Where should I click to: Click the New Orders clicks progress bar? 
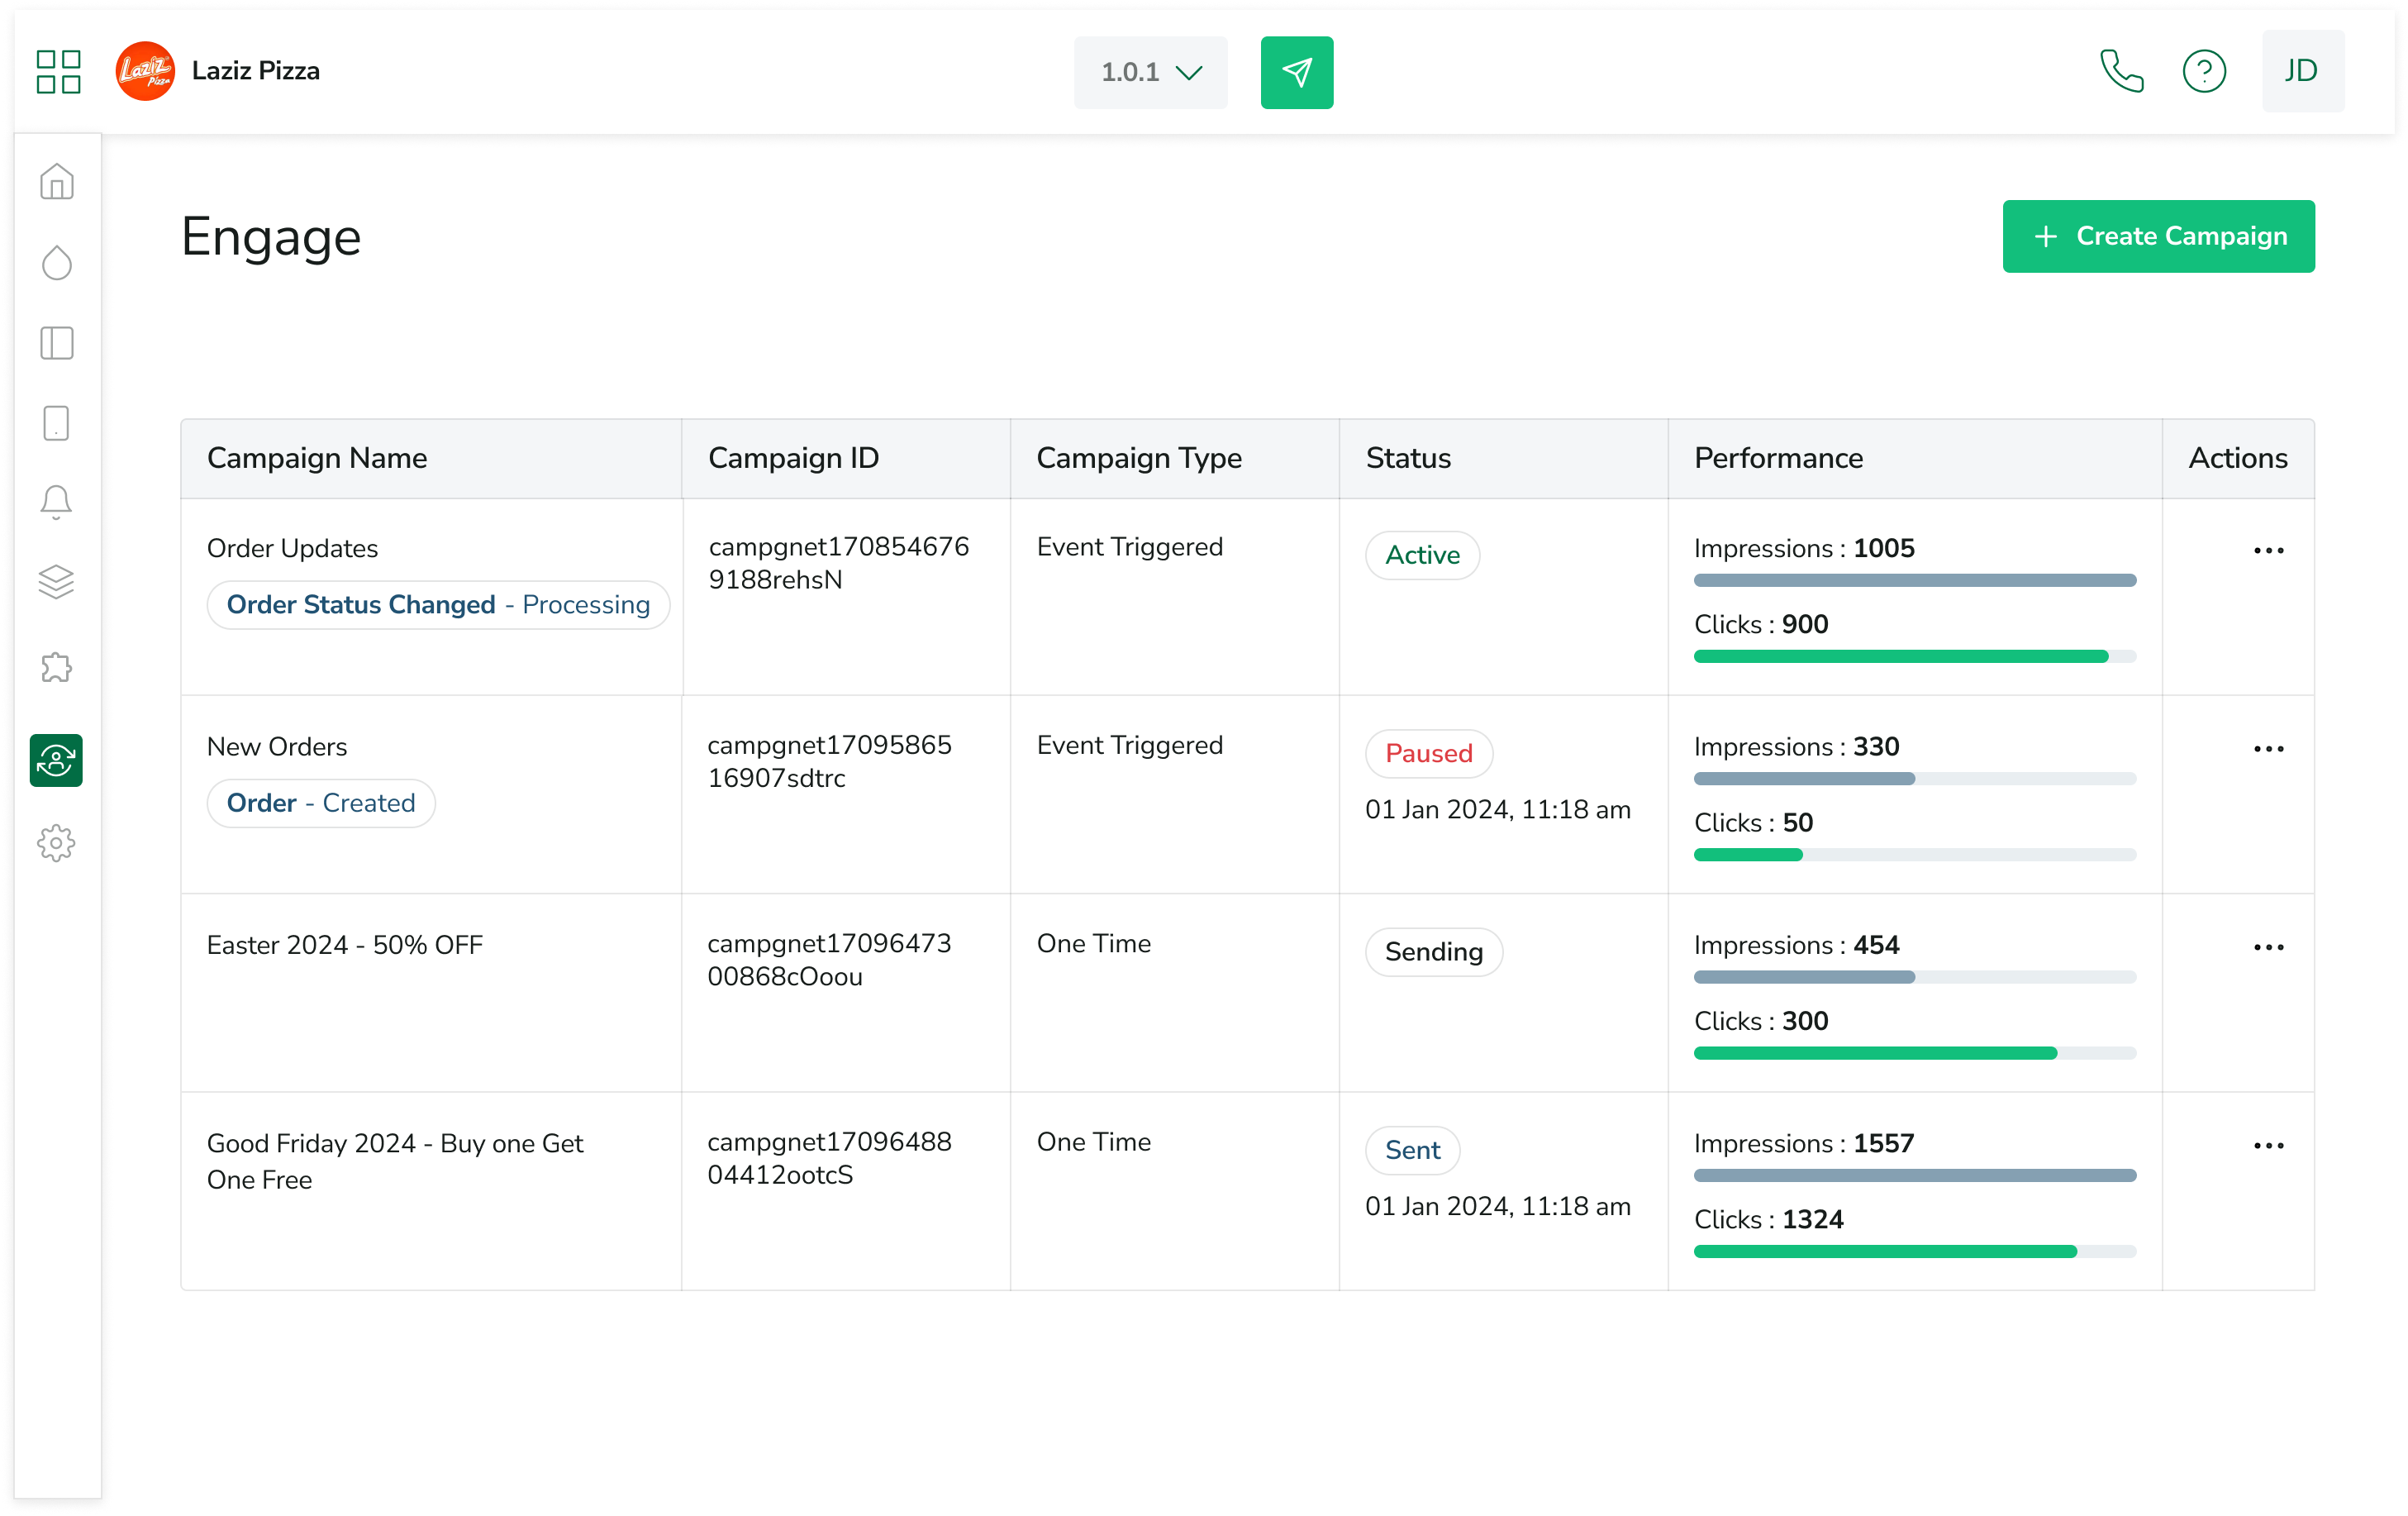(x=1914, y=855)
